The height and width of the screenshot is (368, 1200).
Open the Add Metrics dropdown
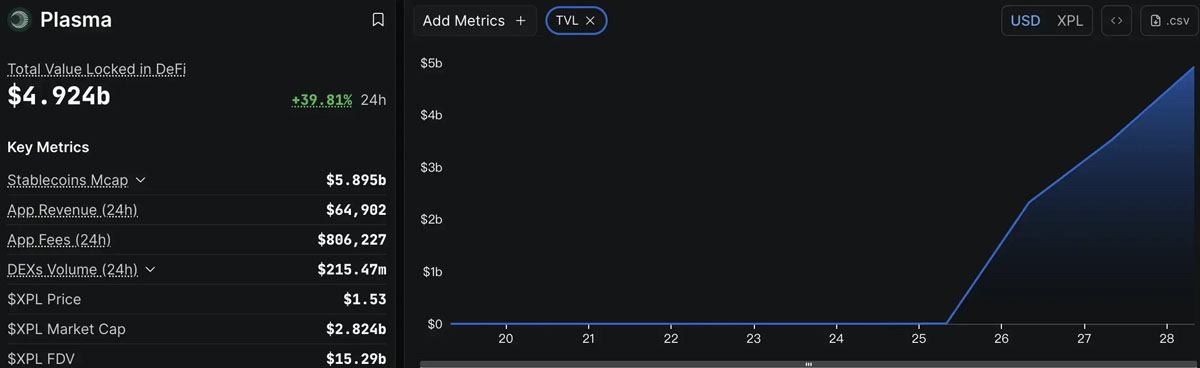click(475, 20)
